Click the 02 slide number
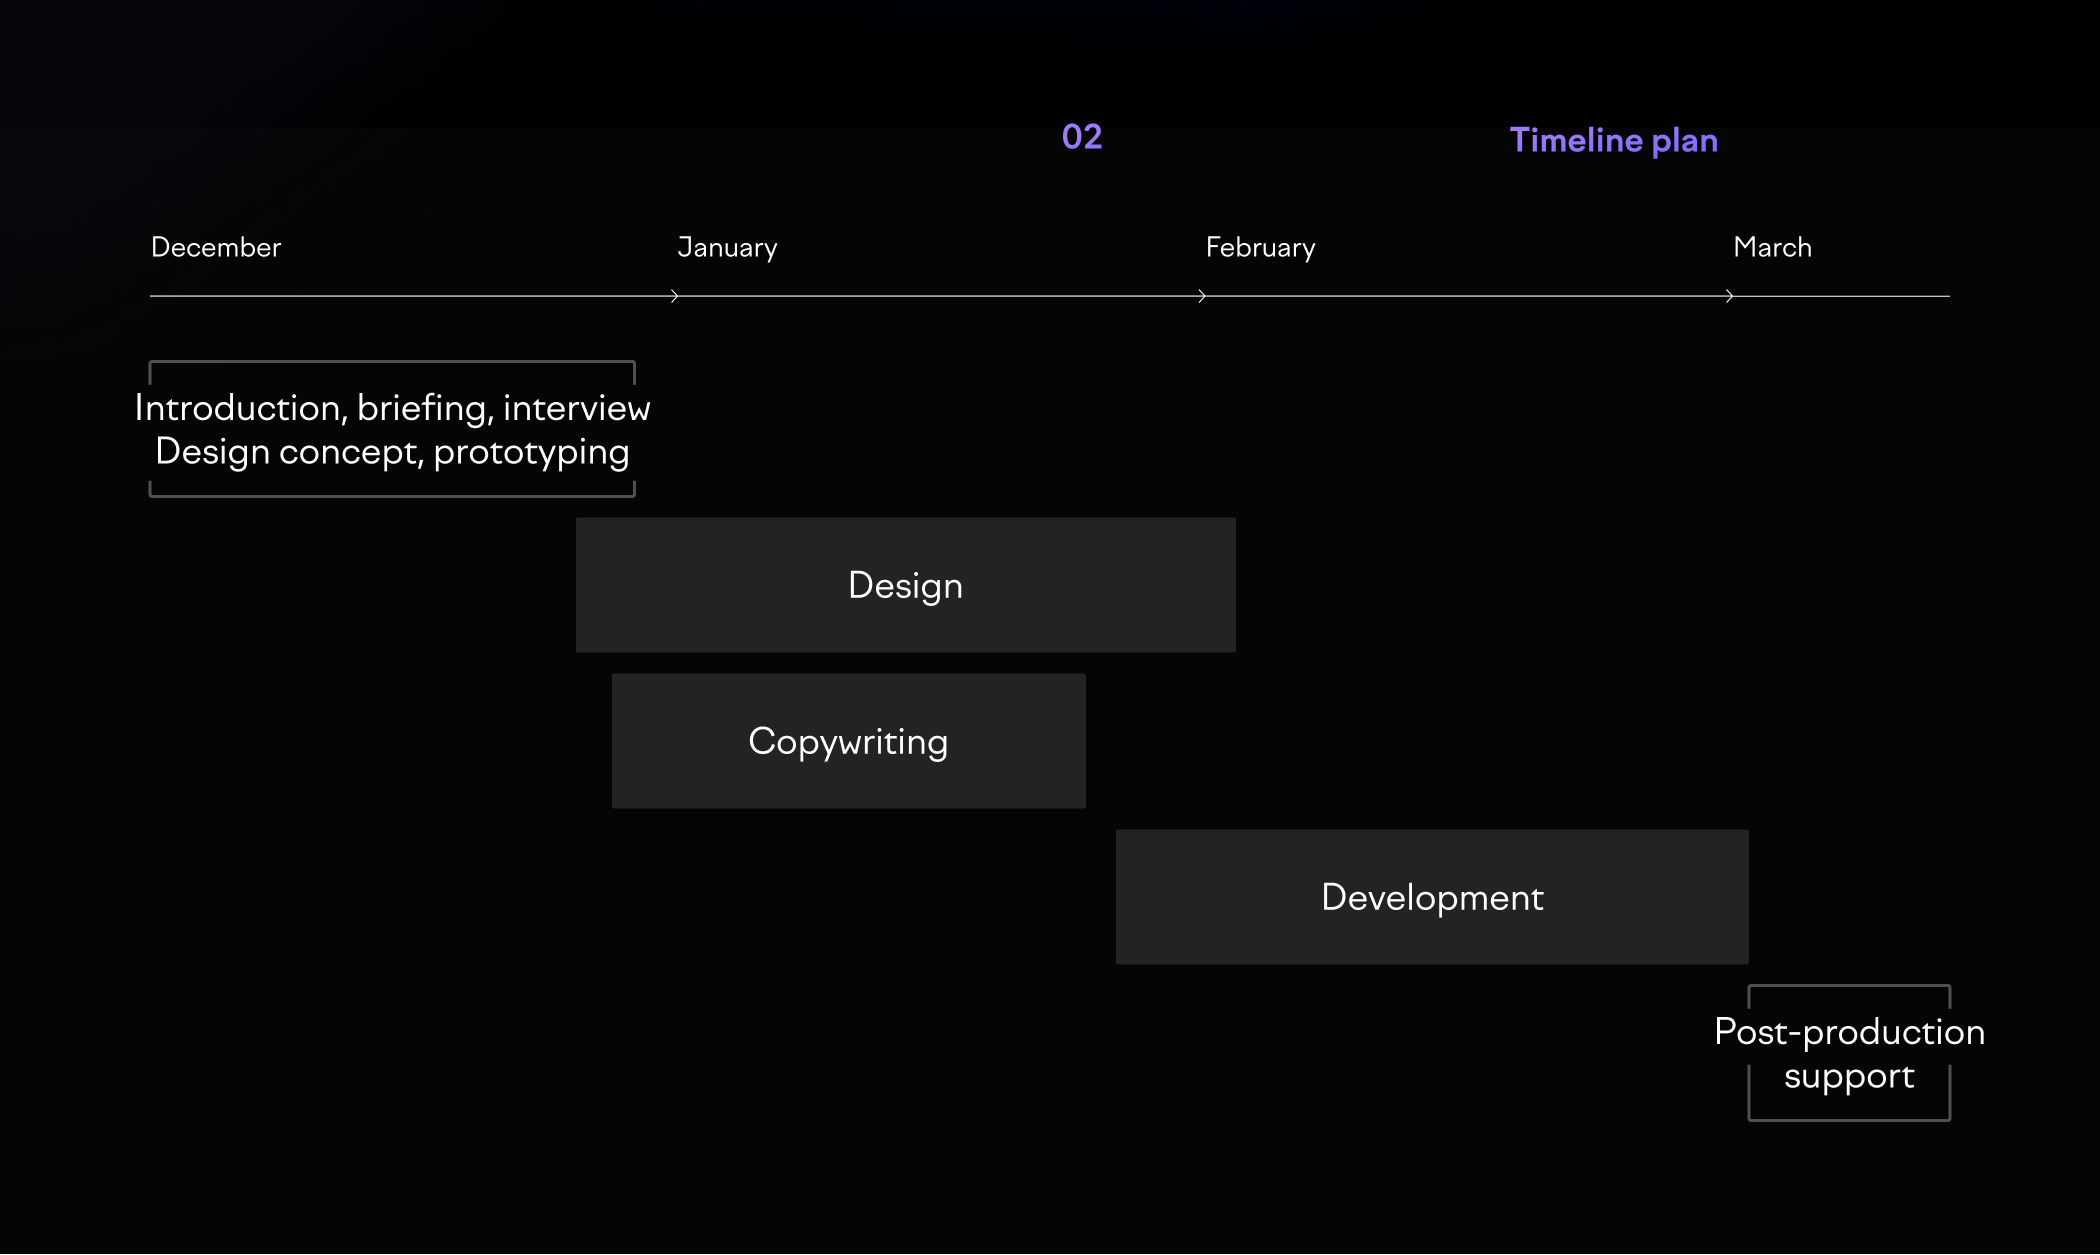The width and height of the screenshot is (2100, 1255). coord(1082,137)
